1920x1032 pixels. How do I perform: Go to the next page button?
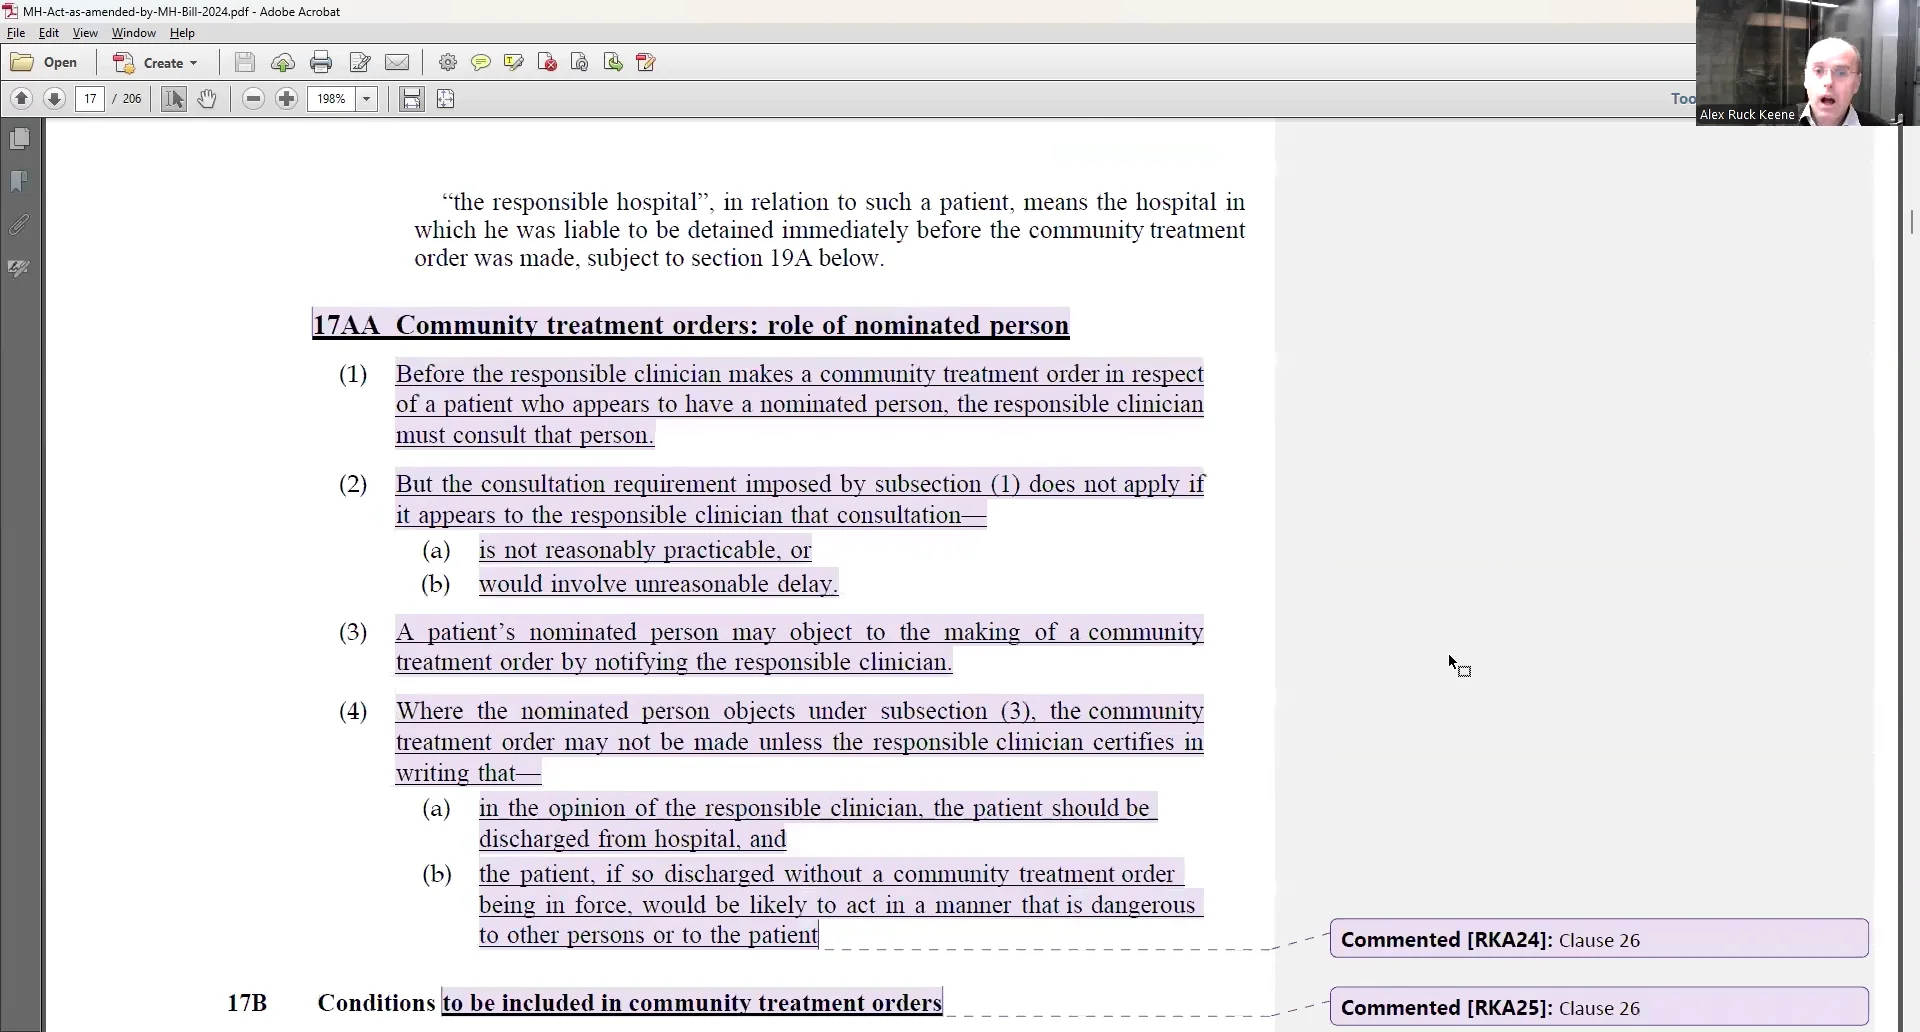coord(55,99)
